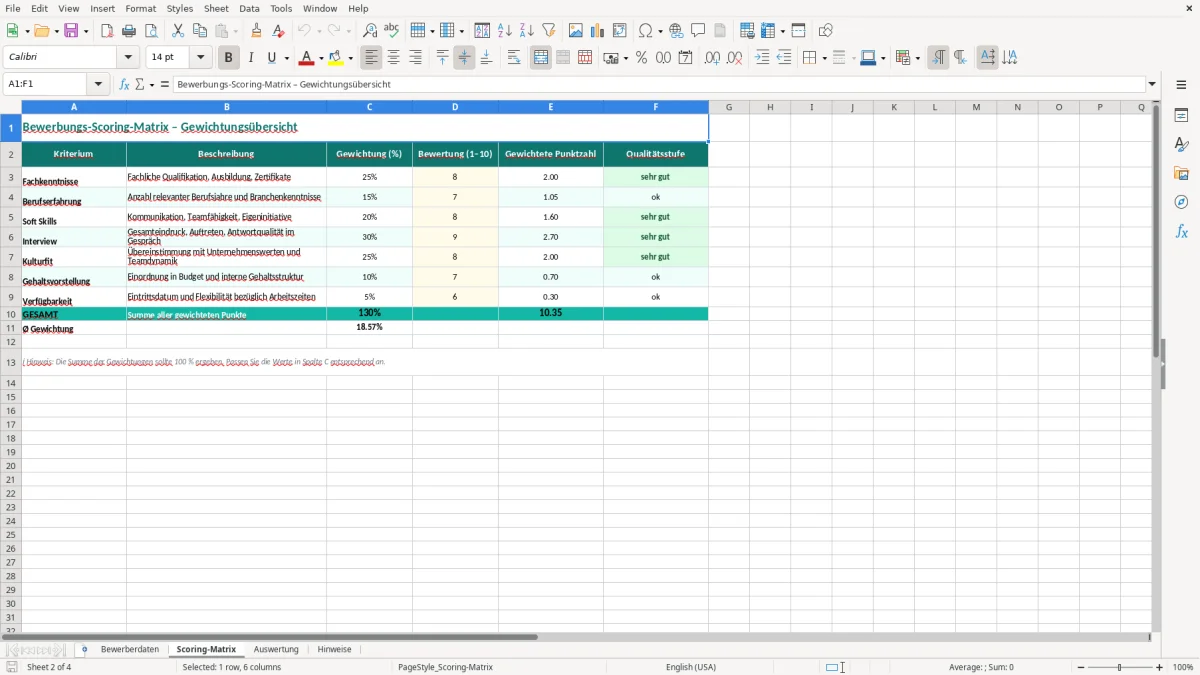The image size is (1200, 675).
Task: Click the Format as Percent icon
Action: click(641, 58)
